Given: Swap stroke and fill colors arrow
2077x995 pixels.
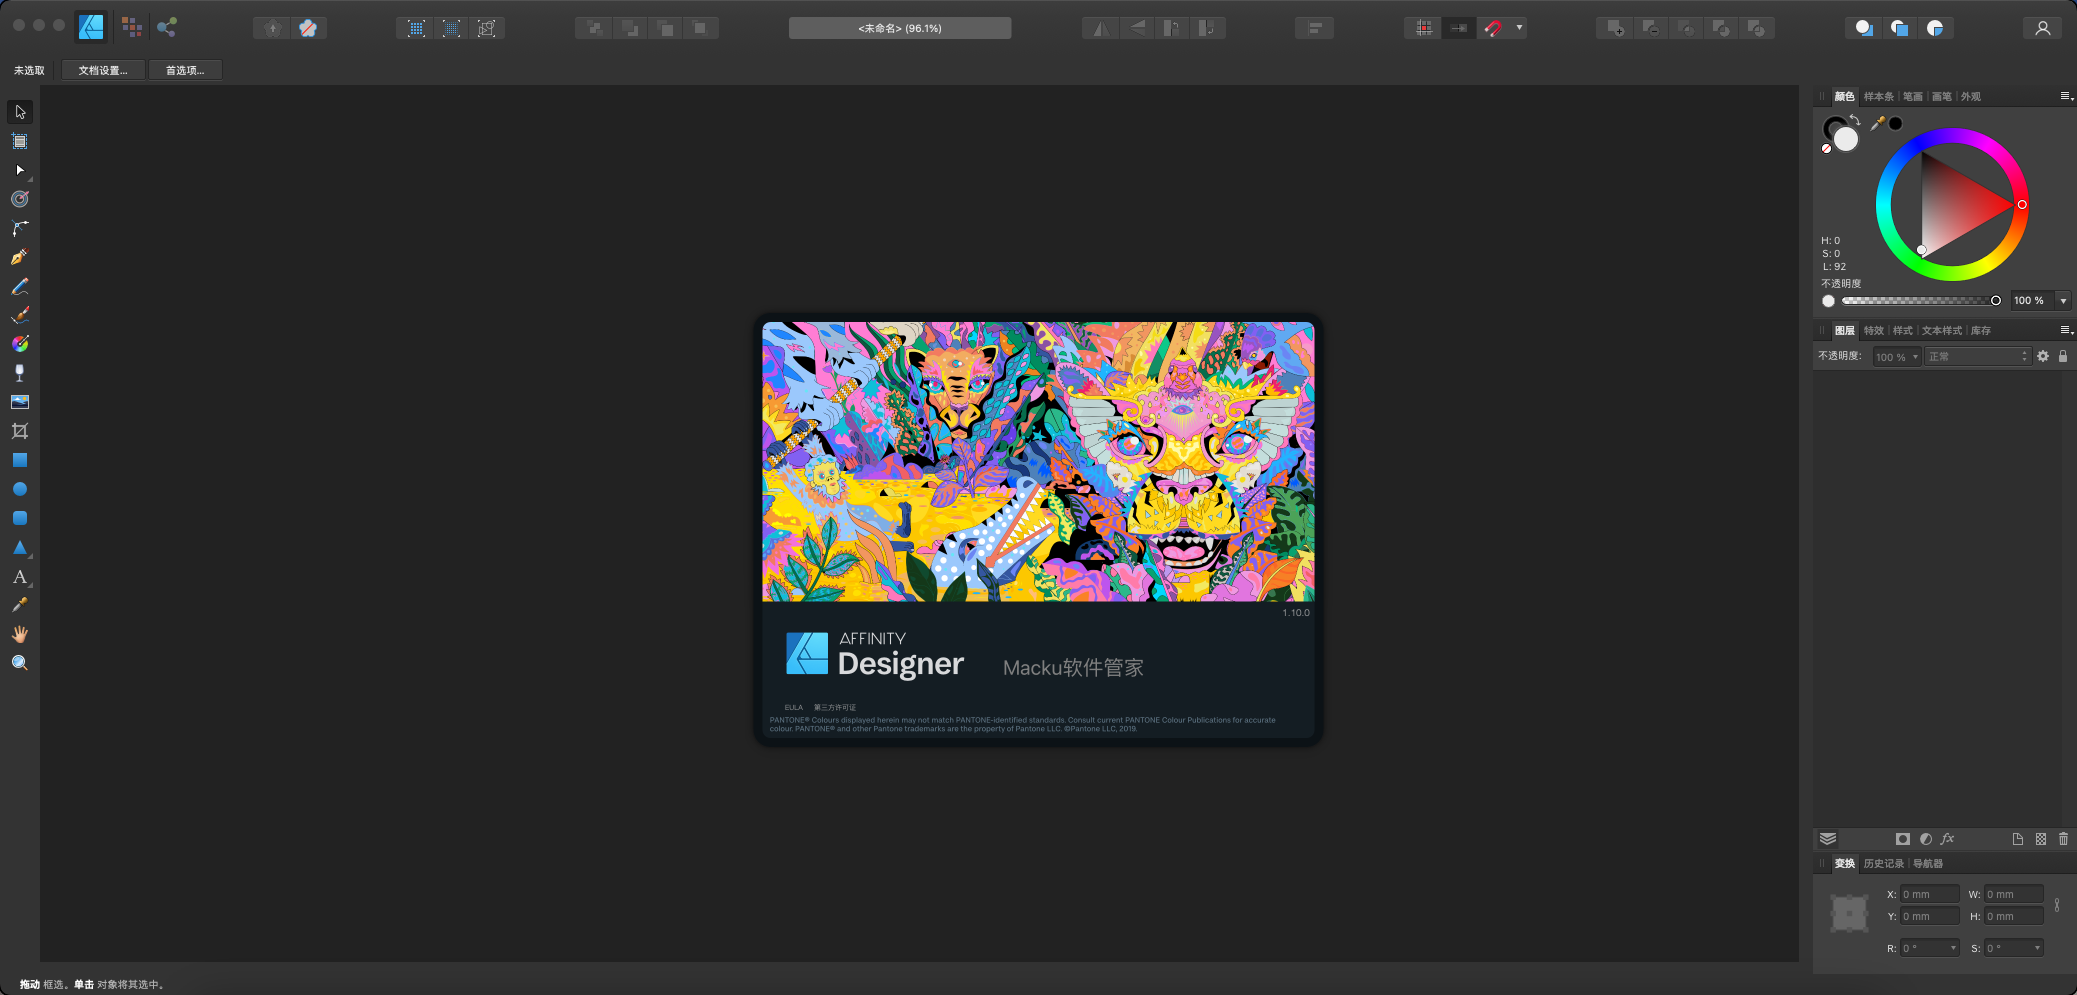Looking at the screenshot, I should click(1855, 119).
